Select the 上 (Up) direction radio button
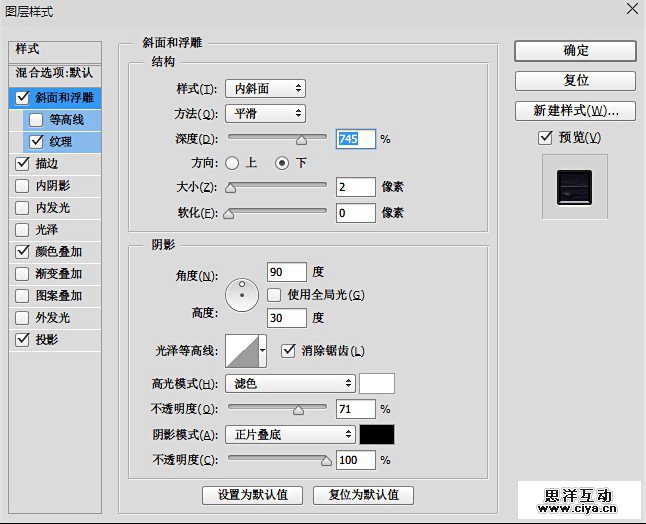The image size is (646, 524). pyautogui.click(x=233, y=163)
